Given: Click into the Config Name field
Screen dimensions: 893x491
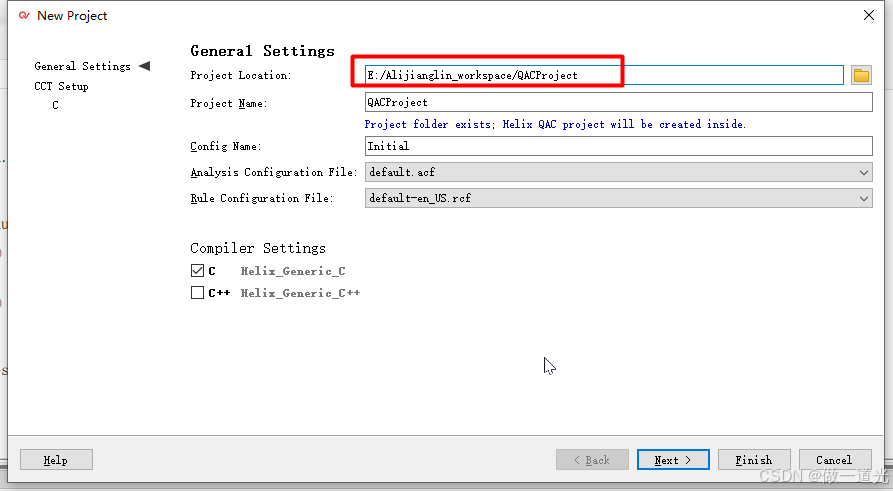Looking at the screenshot, I should (x=618, y=146).
